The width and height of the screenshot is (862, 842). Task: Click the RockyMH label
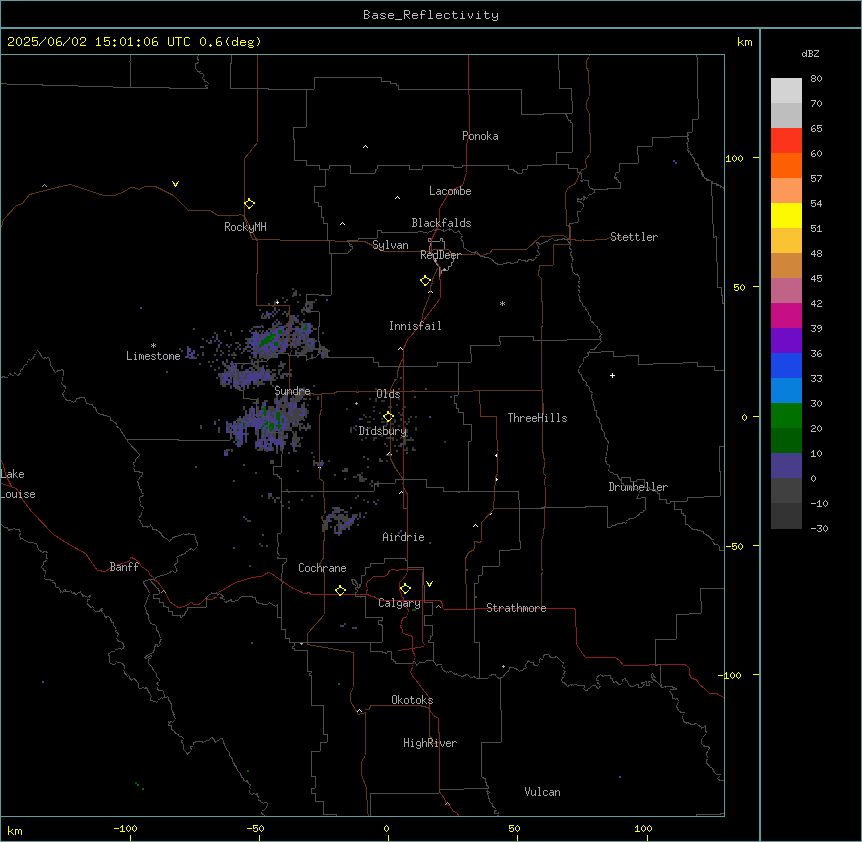click(x=245, y=227)
